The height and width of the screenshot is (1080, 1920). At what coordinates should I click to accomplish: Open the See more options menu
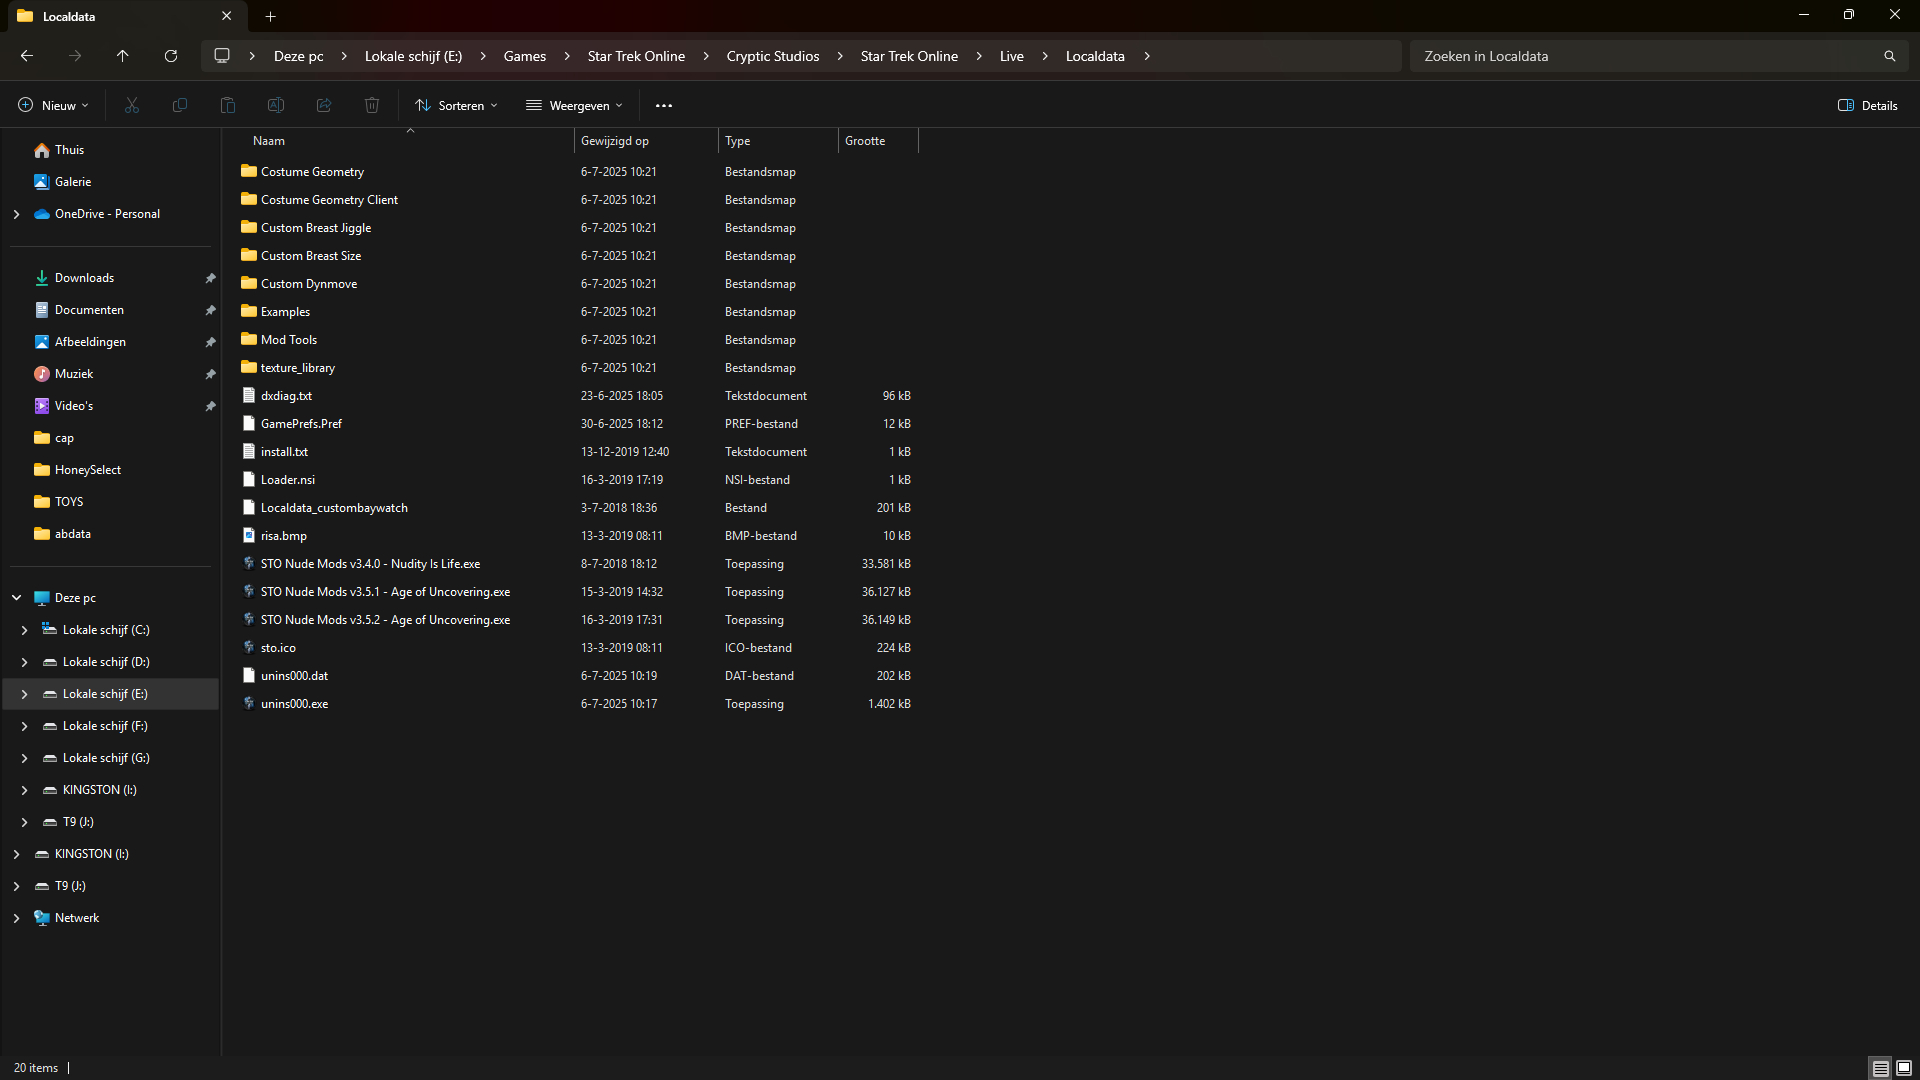pyautogui.click(x=664, y=105)
